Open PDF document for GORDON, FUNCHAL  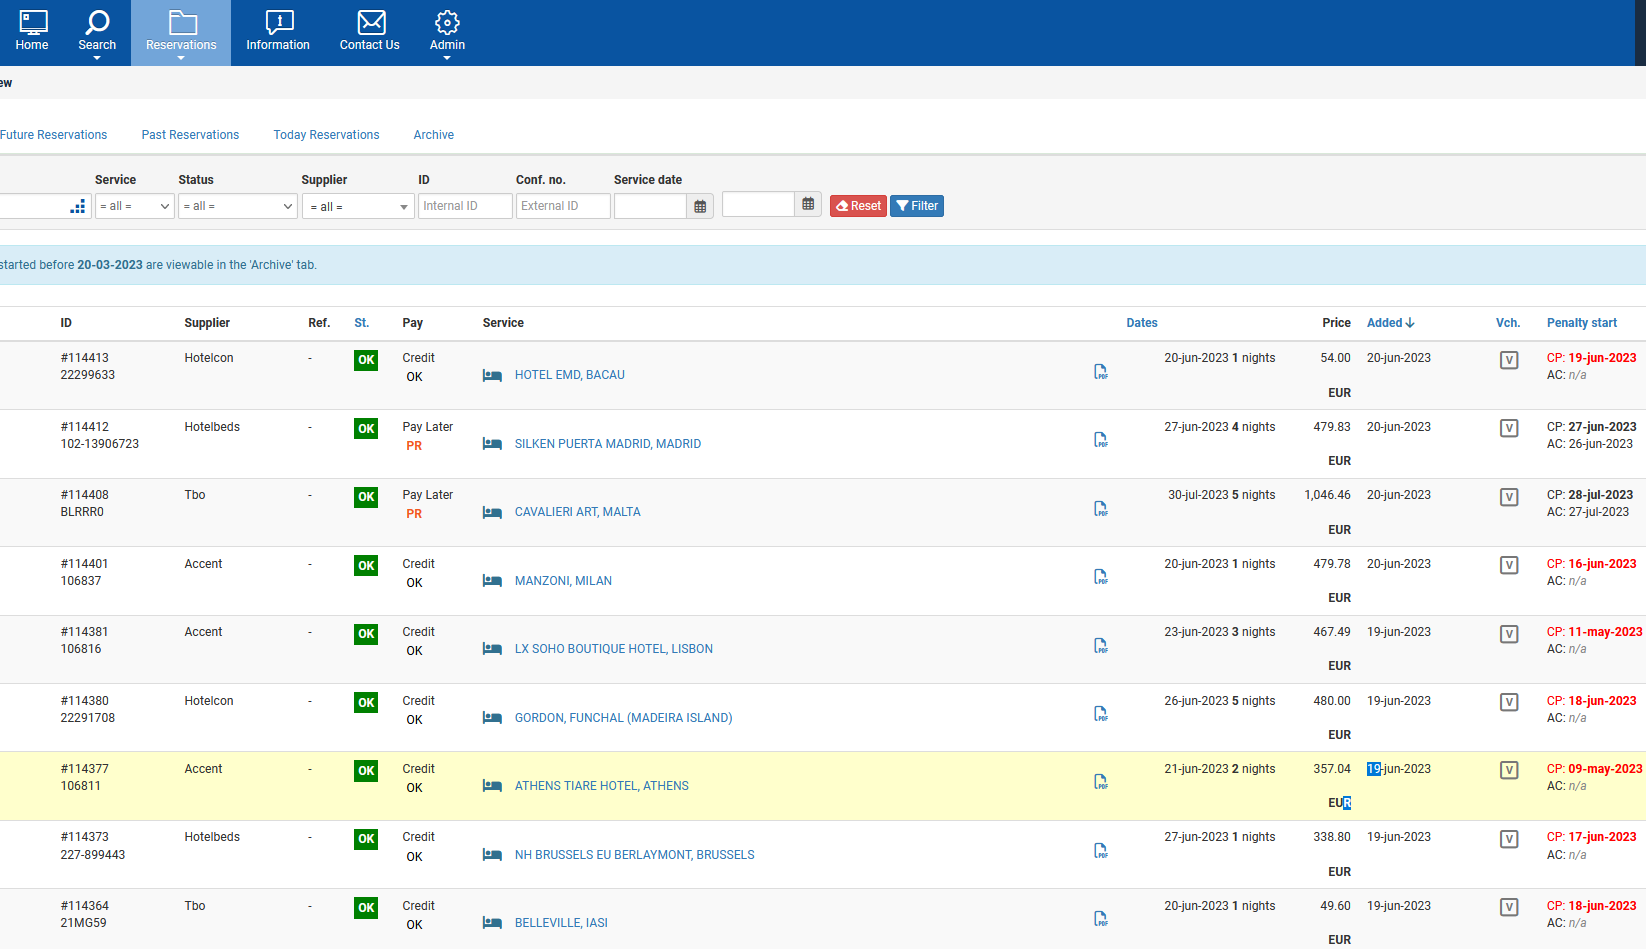[1100, 714]
